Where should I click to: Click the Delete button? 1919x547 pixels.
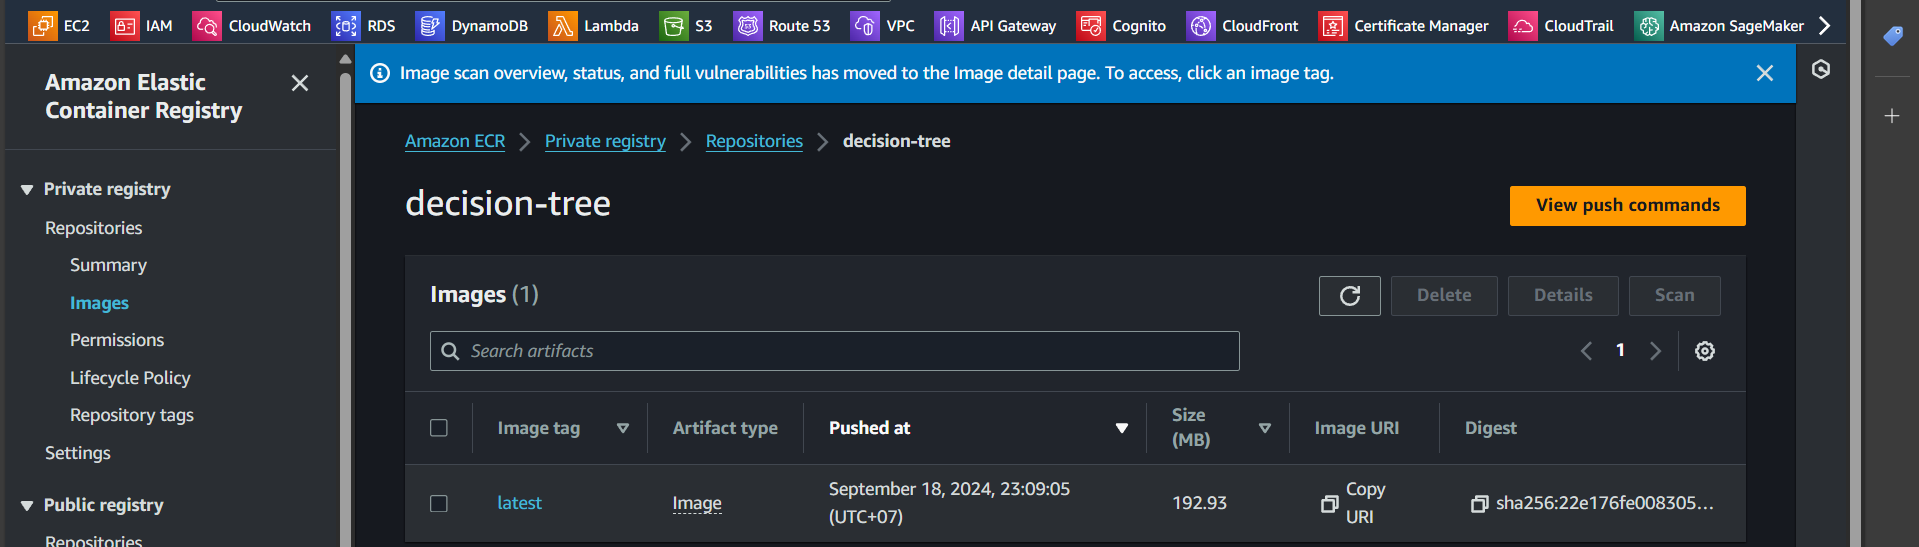pos(1444,296)
